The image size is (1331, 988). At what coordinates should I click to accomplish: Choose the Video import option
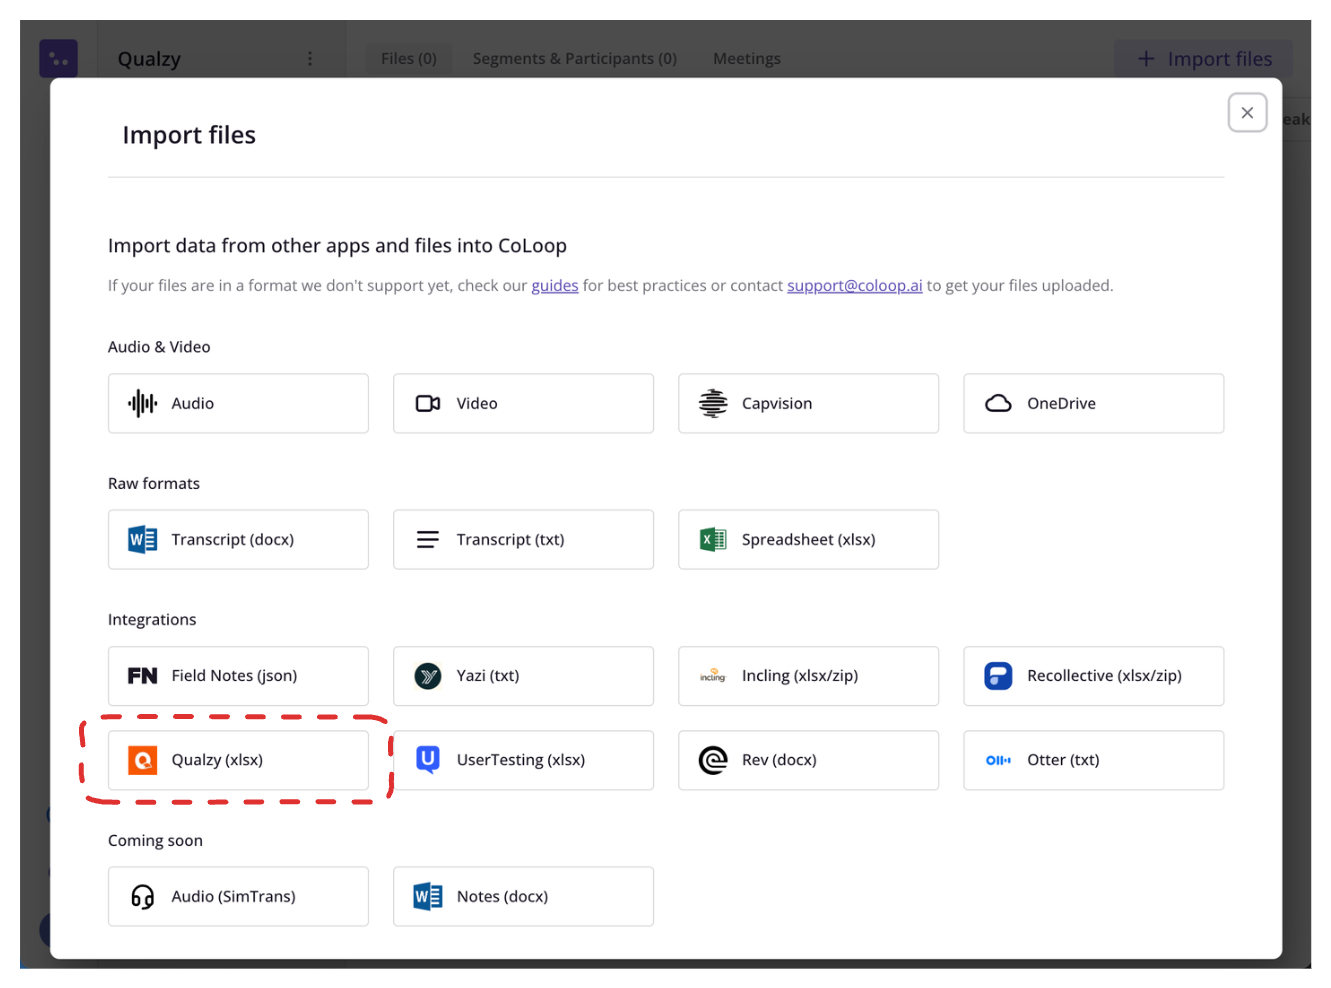[x=523, y=403]
